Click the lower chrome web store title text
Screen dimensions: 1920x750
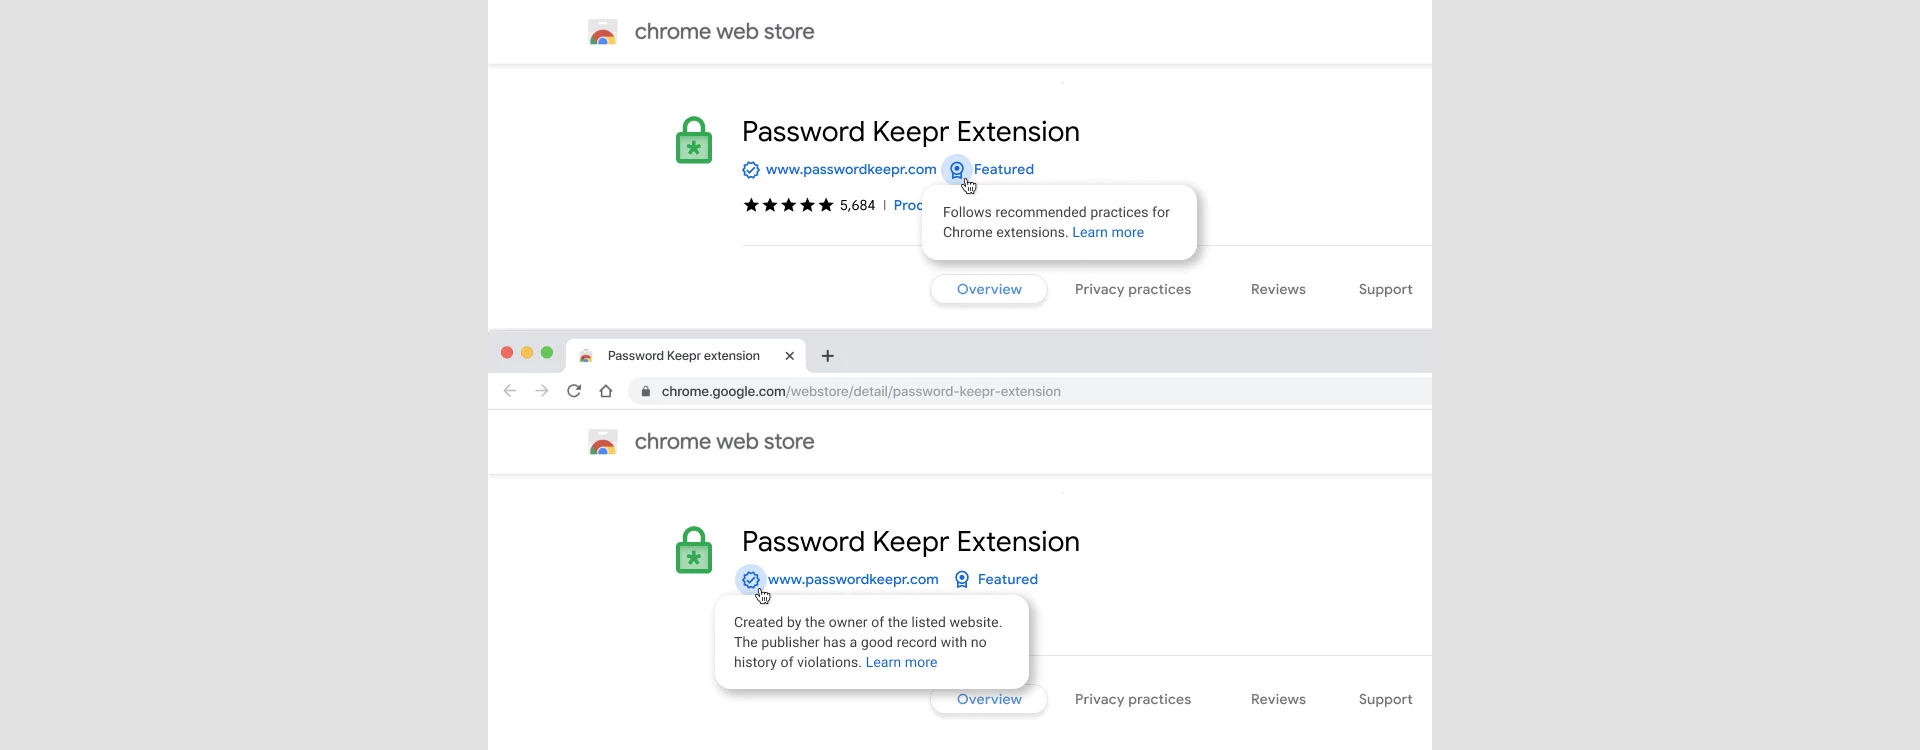click(724, 442)
